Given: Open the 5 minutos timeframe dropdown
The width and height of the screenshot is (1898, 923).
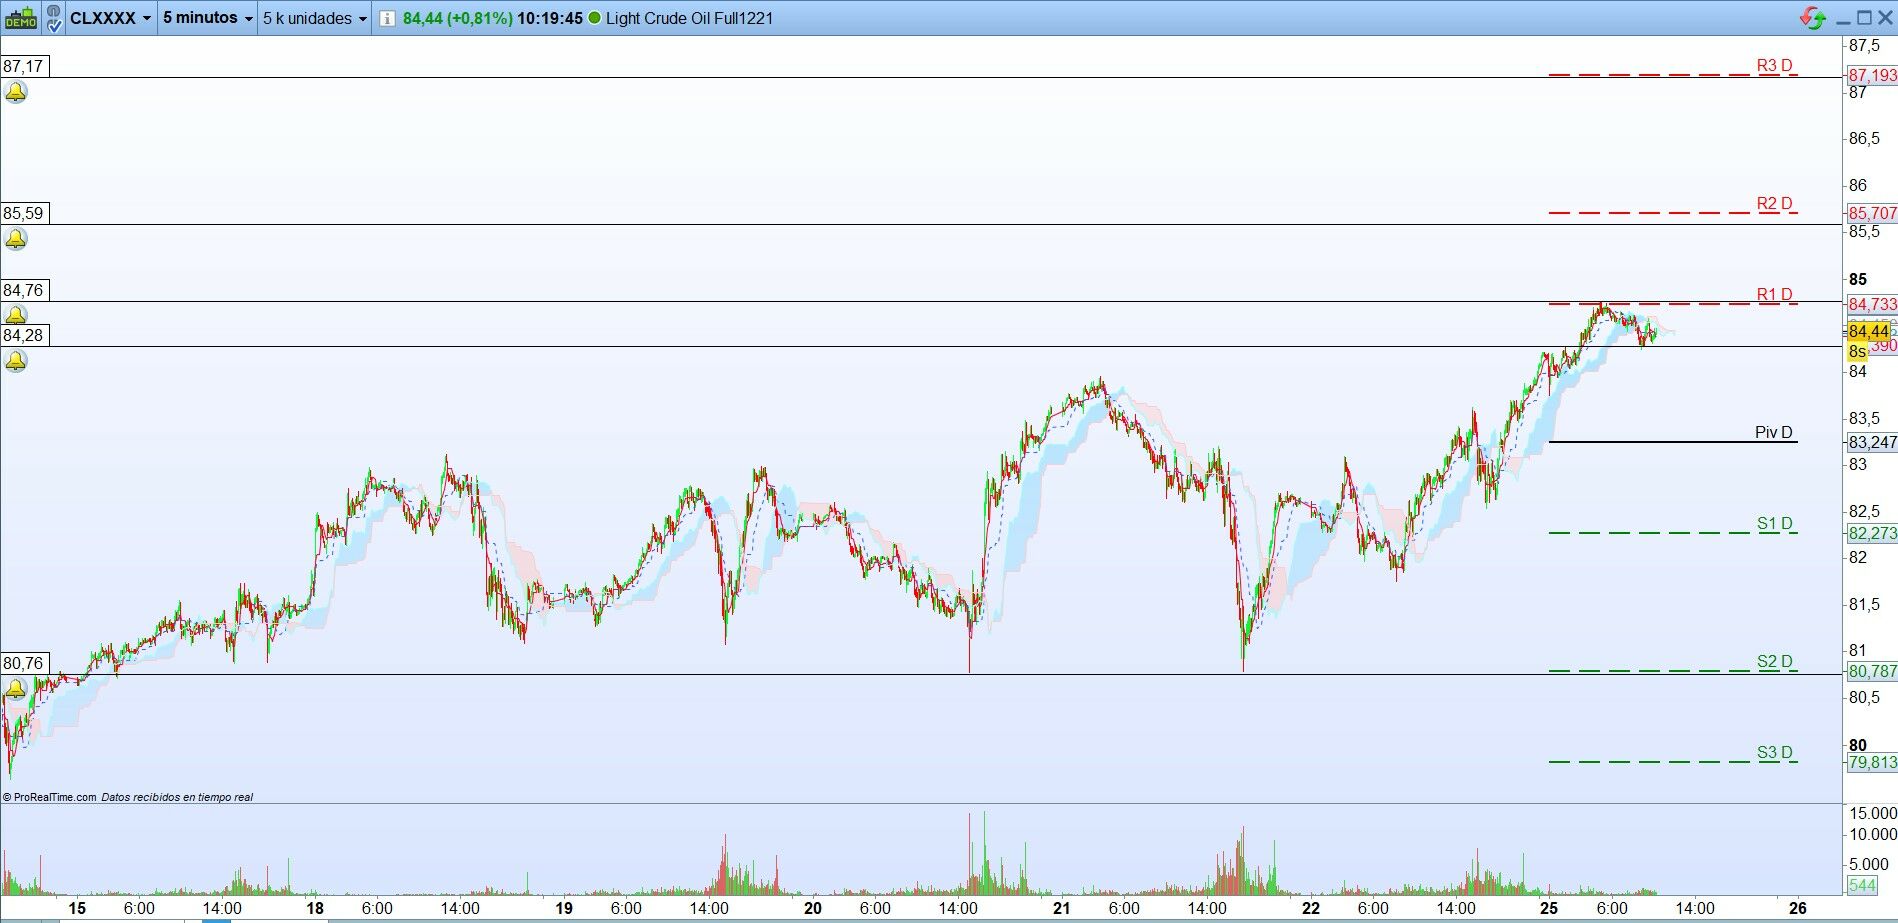Looking at the screenshot, I should pos(208,18).
